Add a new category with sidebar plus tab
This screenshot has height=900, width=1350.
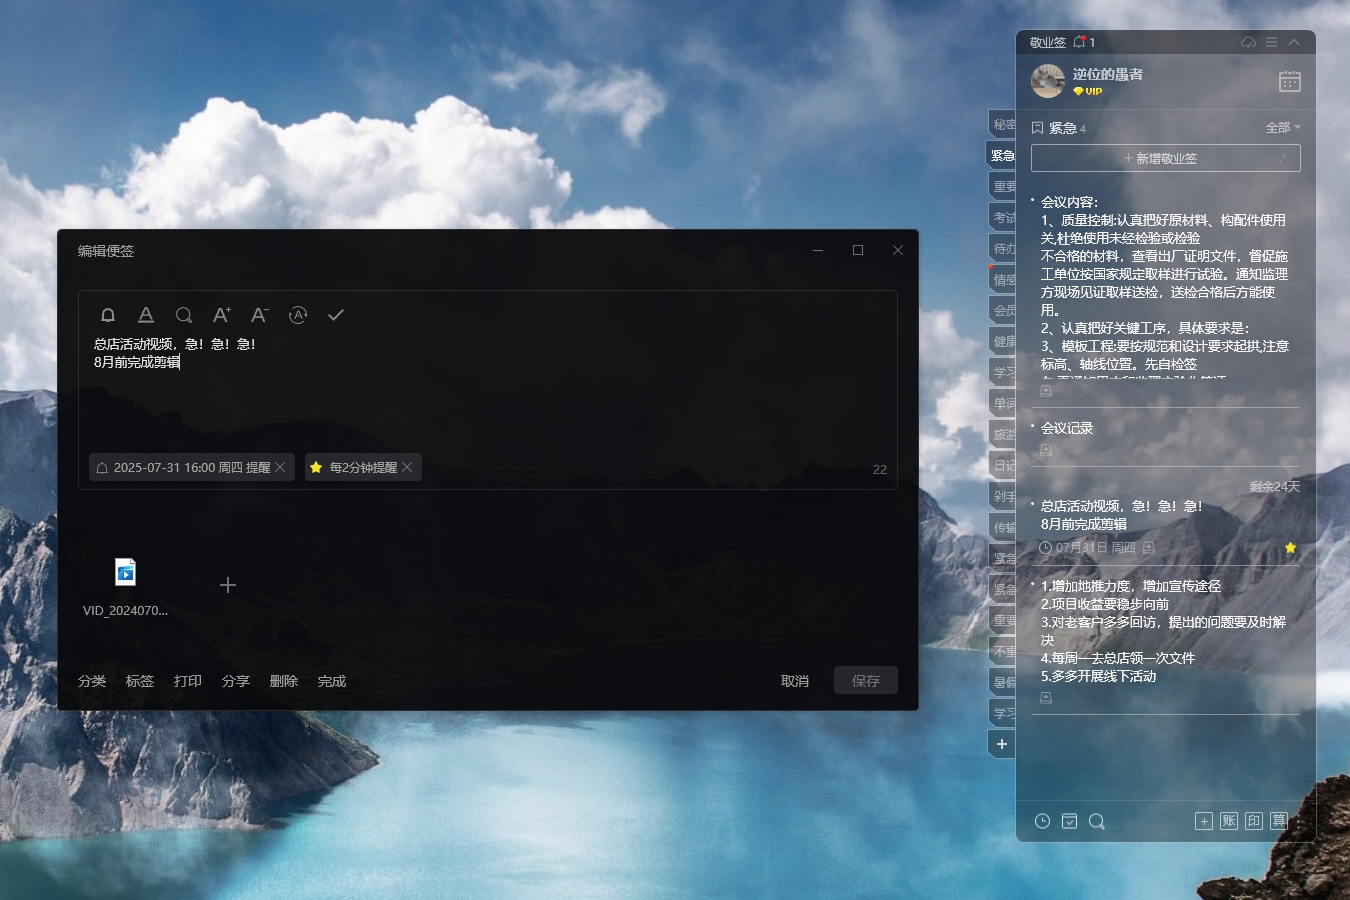[1002, 744]
